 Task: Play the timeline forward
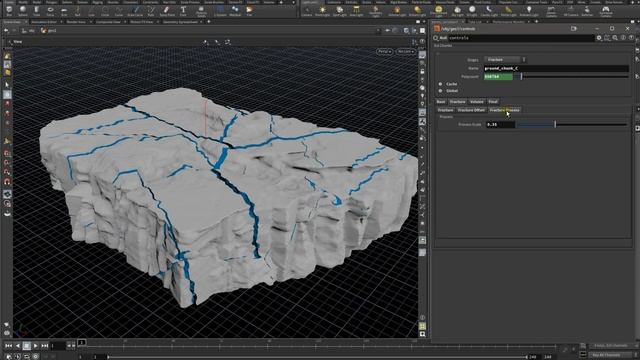[x=36, y=346]
